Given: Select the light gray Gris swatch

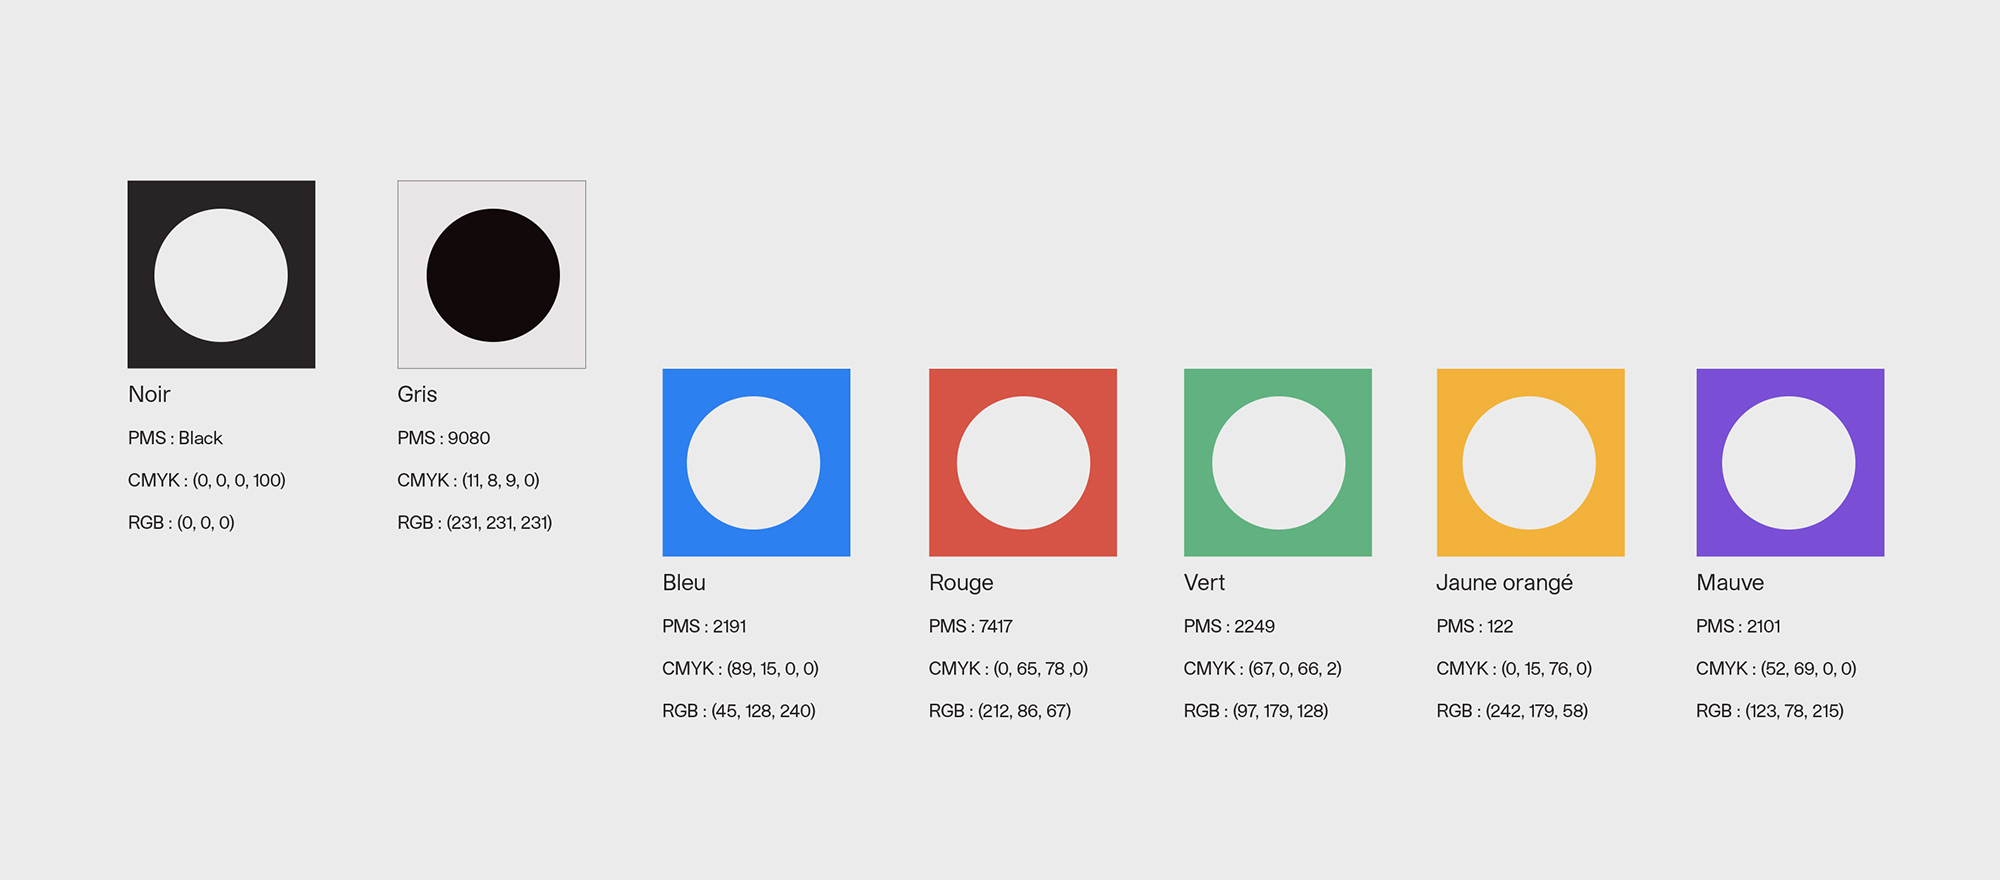Looking at the screenshot, I should pos(491,274).
